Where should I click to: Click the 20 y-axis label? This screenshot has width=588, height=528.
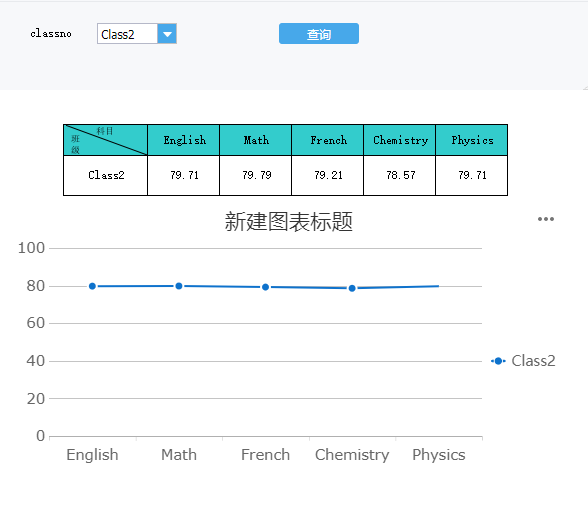(36, 399)
